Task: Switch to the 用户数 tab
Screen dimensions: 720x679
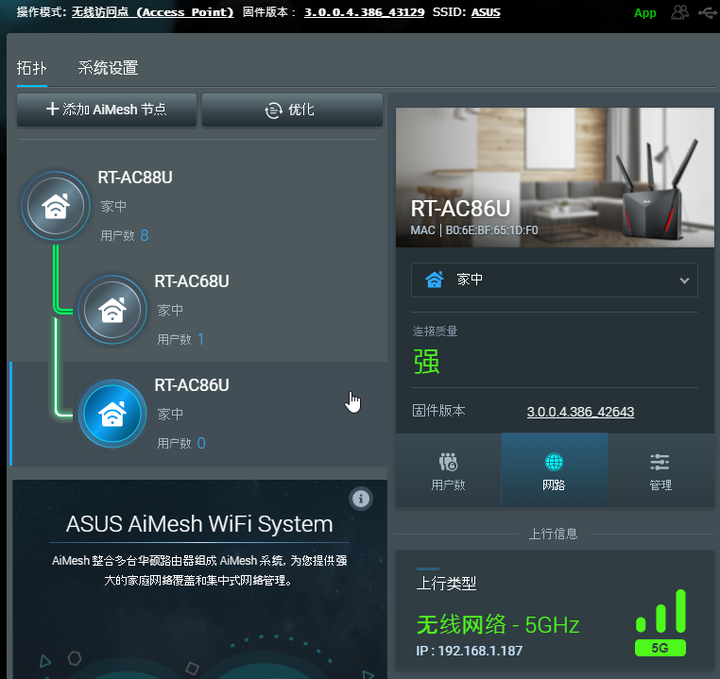Action: pos(448,471)
